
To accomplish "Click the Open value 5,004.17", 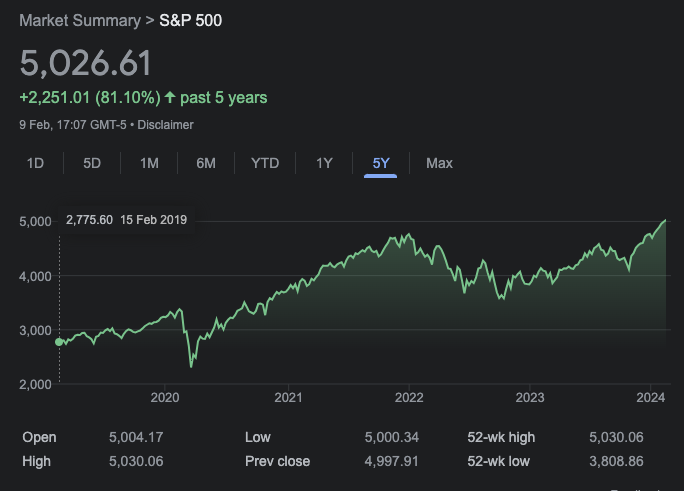I will click(x=136, y=437).
